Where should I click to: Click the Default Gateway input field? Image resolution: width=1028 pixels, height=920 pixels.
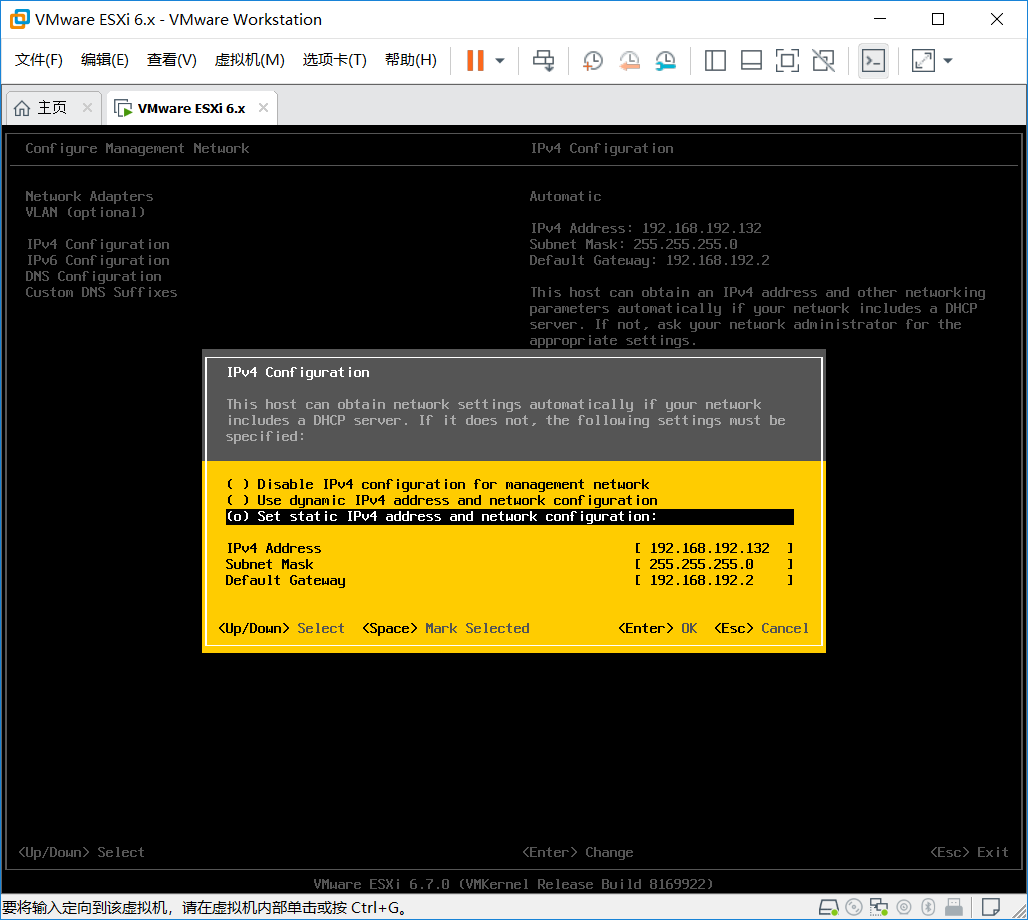point(714,580)
